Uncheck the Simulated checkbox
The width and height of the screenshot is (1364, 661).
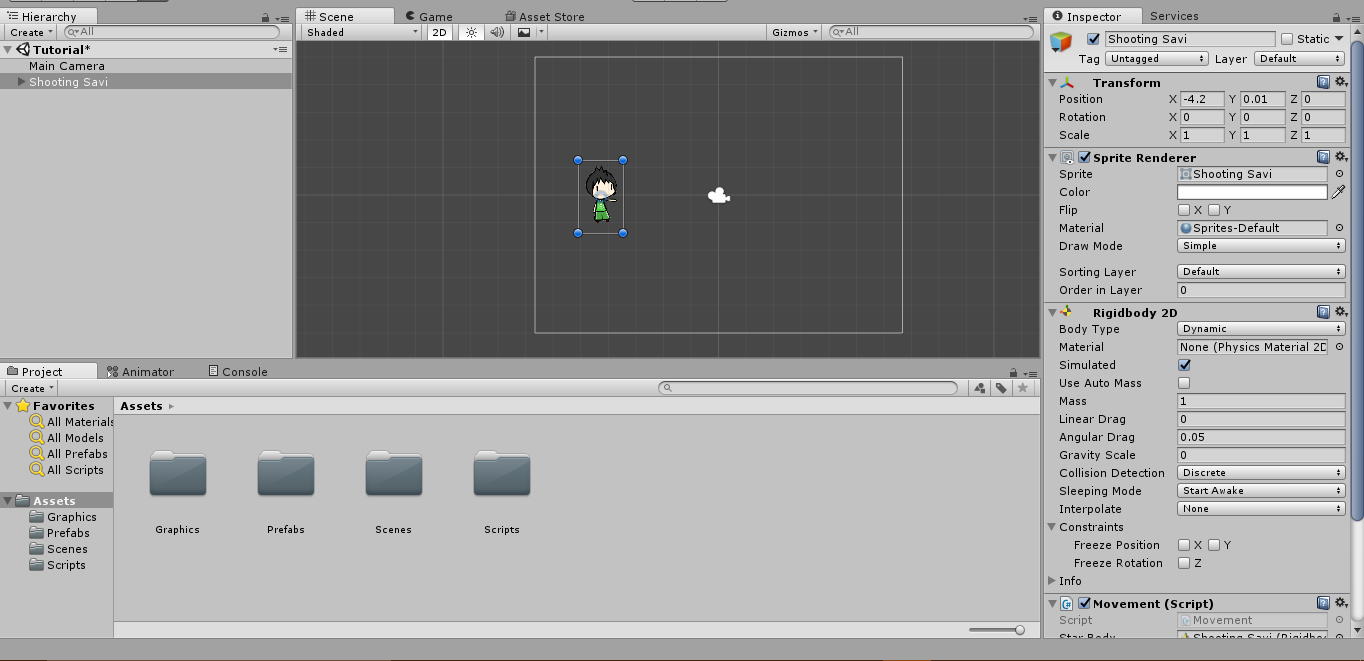(1184, 365)
